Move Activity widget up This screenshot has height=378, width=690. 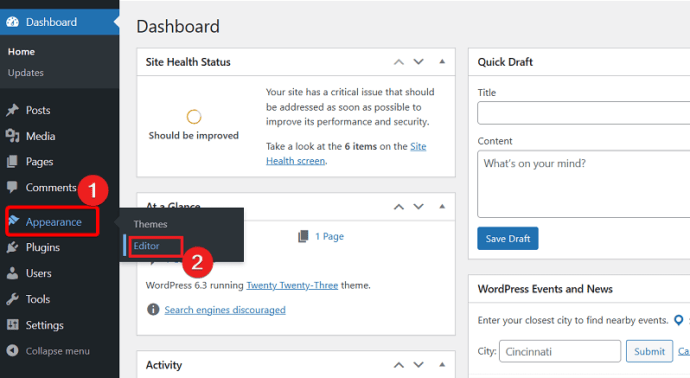[399, 365]
